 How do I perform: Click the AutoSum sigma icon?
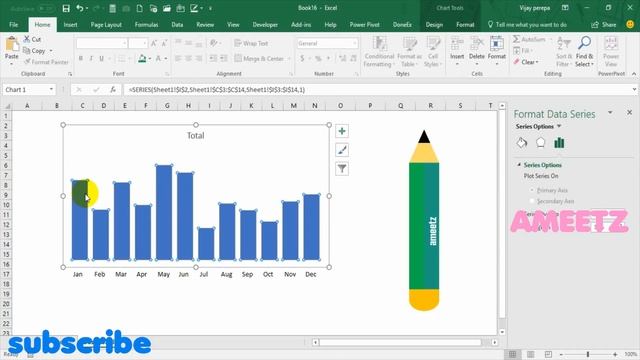(x=516, y=39)
